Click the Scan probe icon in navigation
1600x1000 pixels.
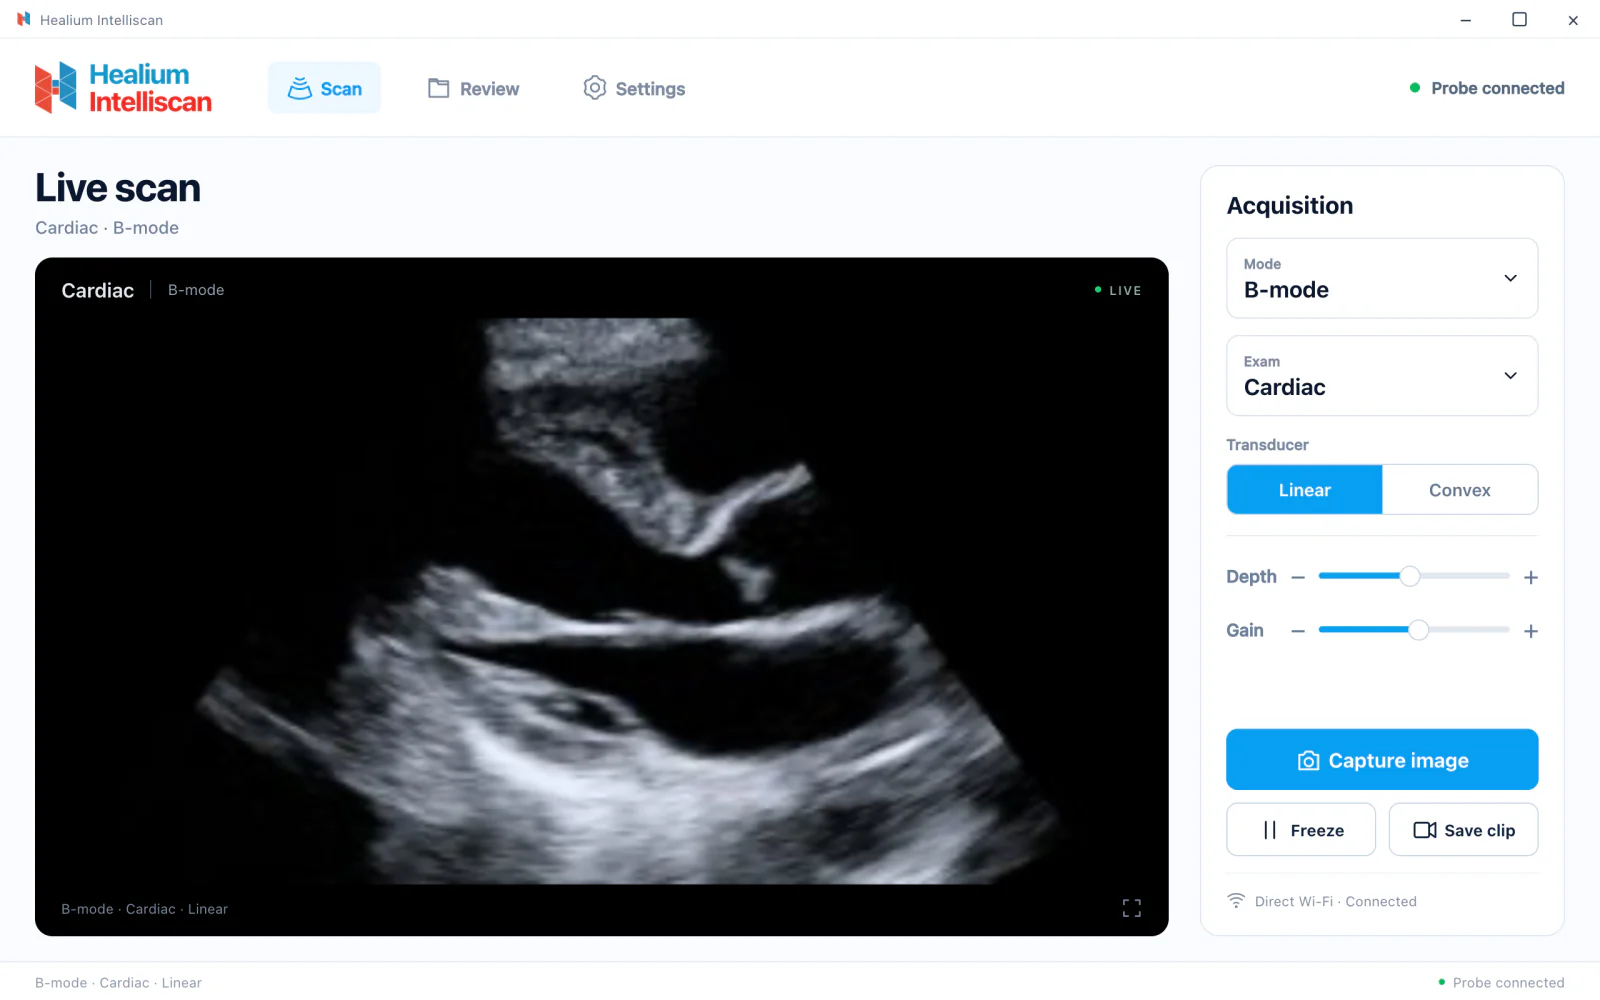(x=300, y=88)
